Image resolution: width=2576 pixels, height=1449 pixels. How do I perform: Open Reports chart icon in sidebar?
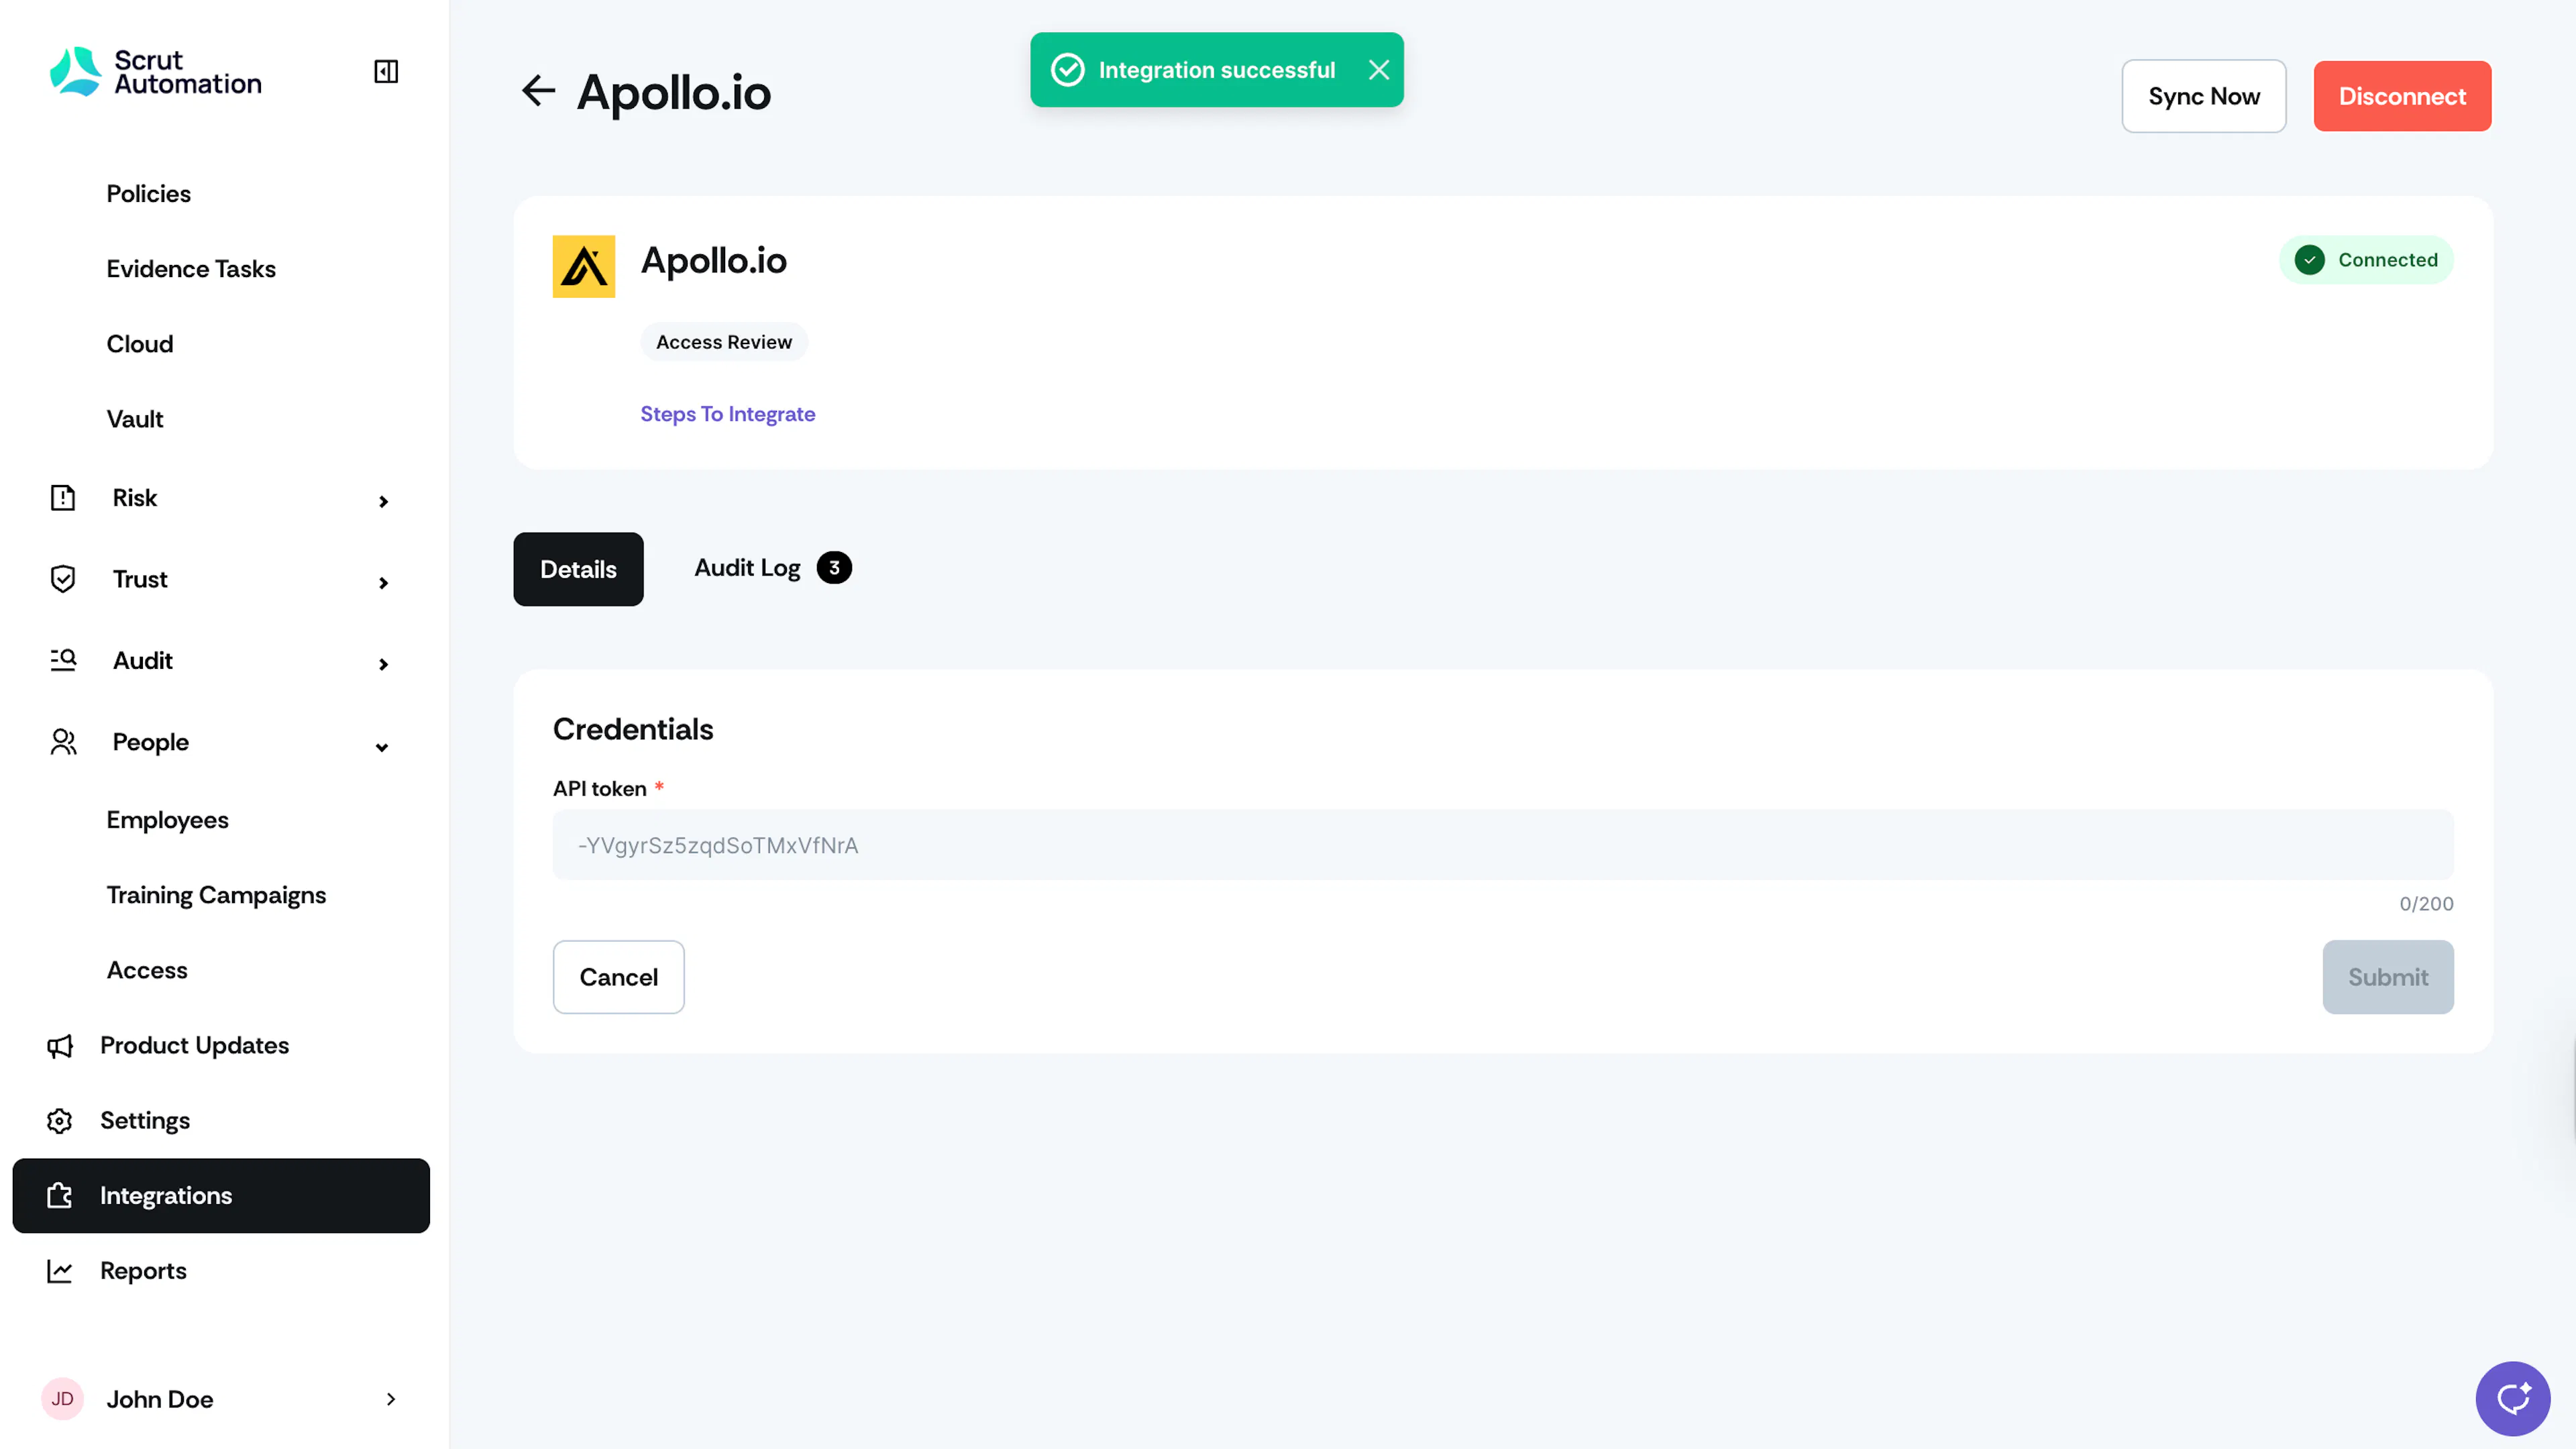60,1270
